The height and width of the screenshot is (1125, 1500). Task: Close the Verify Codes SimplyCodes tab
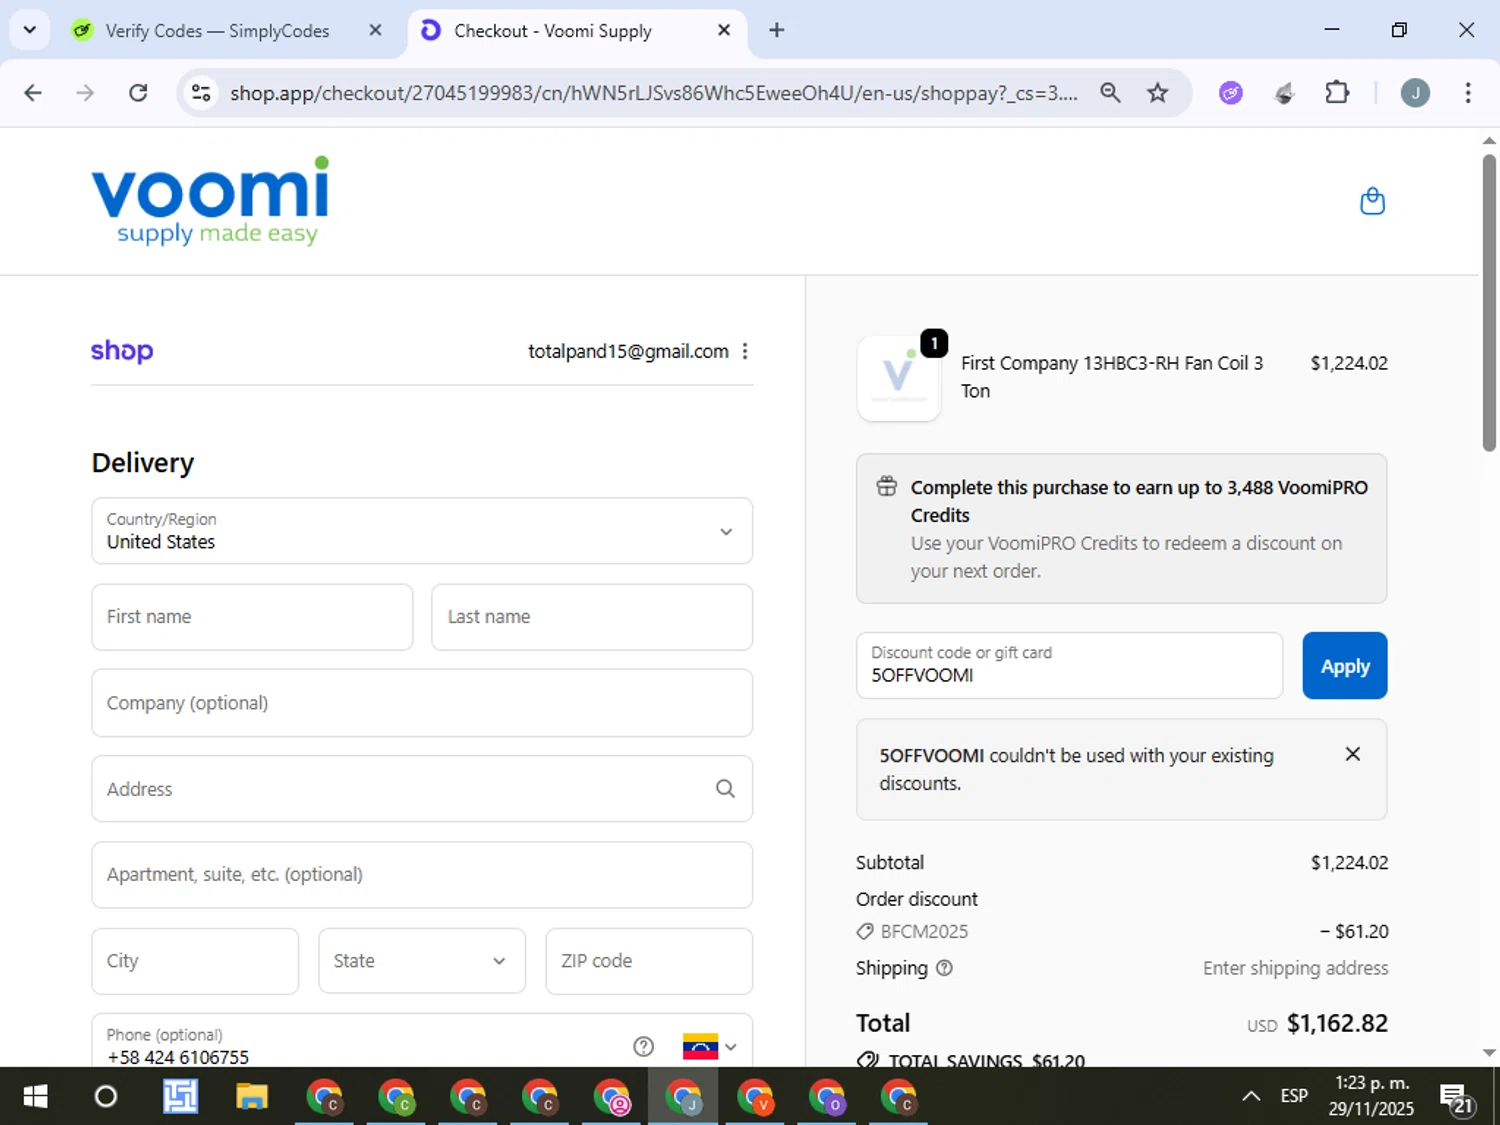[x=375, y=30]
